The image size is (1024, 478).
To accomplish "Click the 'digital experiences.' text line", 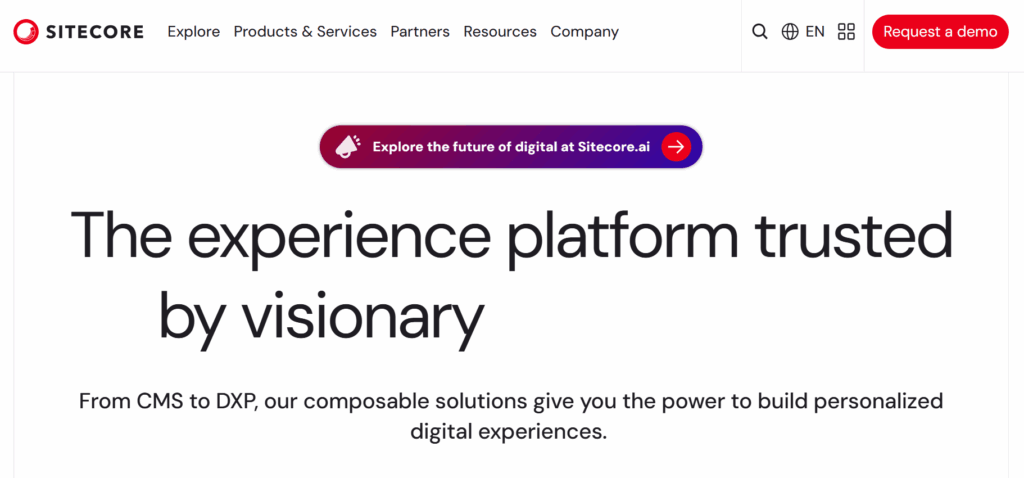I will click(x=509, y=432).
